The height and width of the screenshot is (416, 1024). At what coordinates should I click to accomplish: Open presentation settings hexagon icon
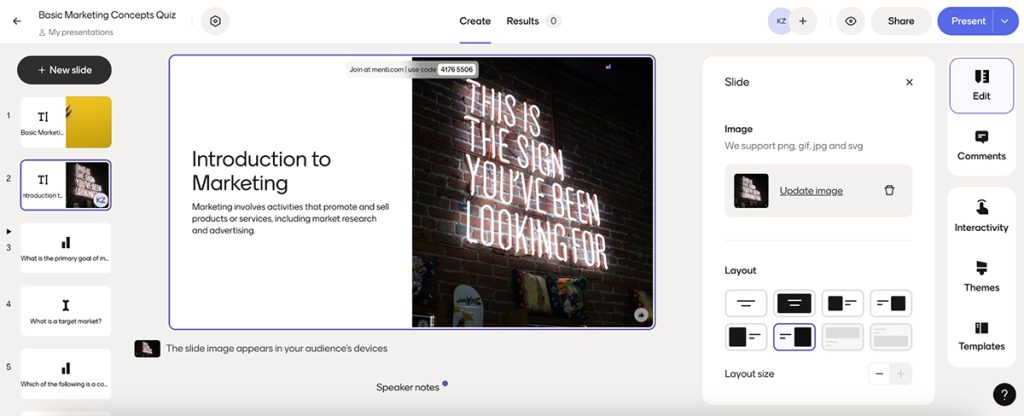pos(215,21)
